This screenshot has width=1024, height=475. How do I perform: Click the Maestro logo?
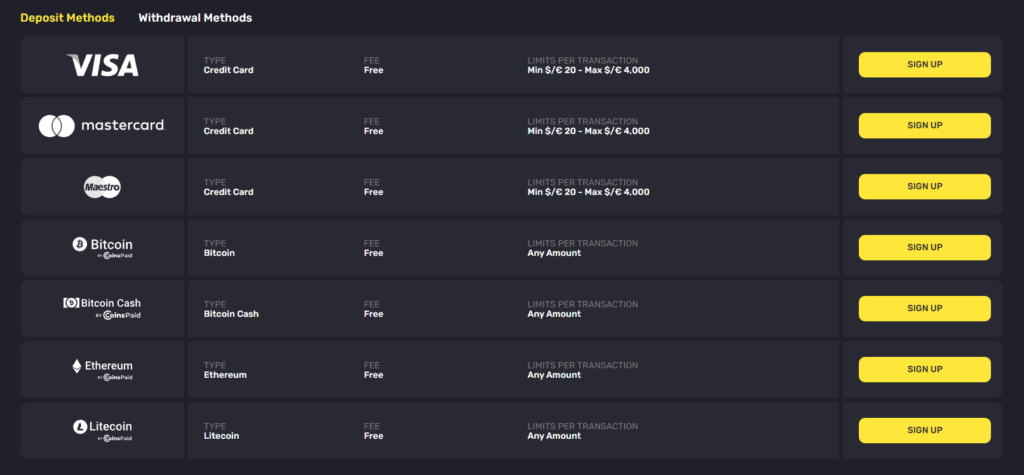tap(103, 187)
